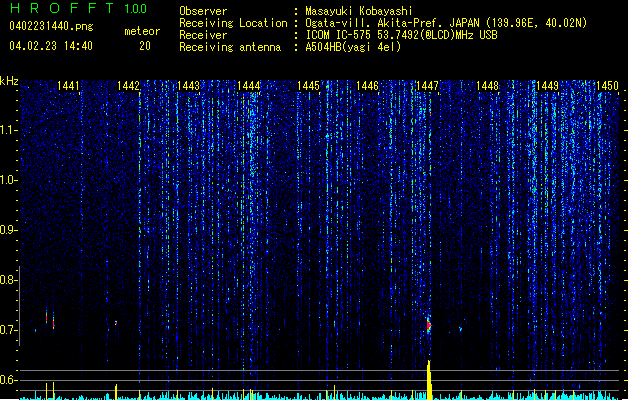Click the meteor count value 20
This screenshot has height=400, width=629.
[x=145, y=46]
